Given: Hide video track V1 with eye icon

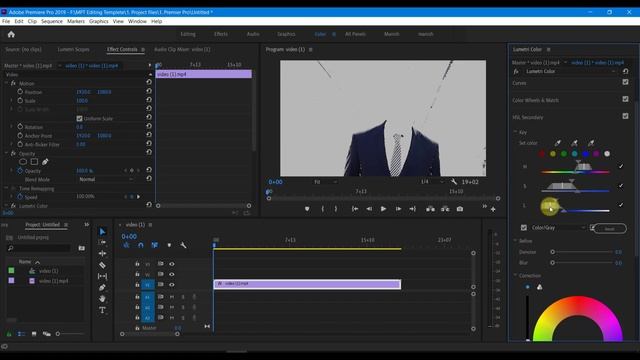Looking at the screenshot, I should (x=172, y=284).
